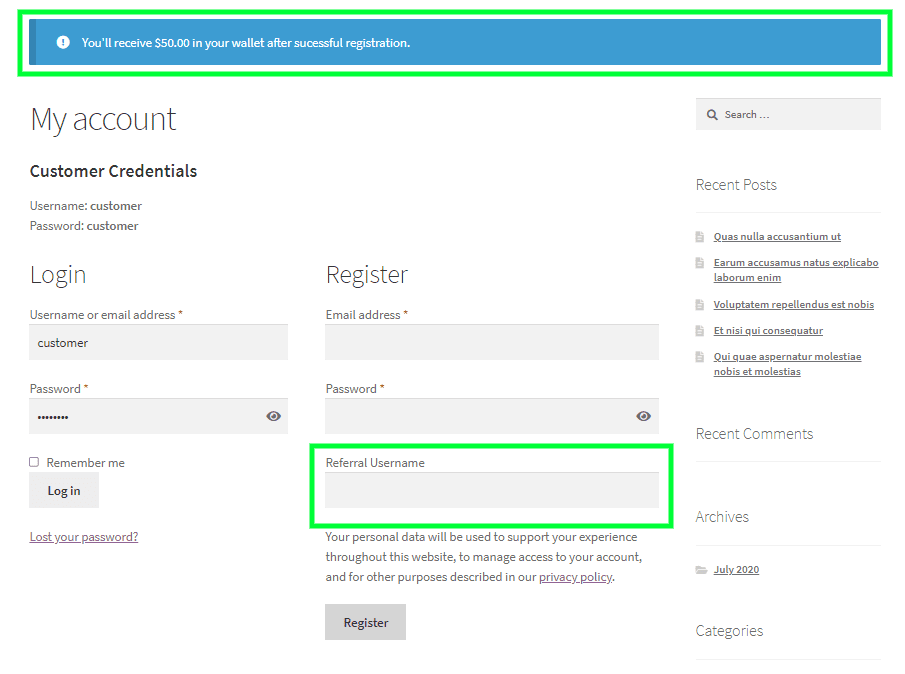Click the search magnifier icon
Viewport: 905px width, 674px height.
point(711,114)
